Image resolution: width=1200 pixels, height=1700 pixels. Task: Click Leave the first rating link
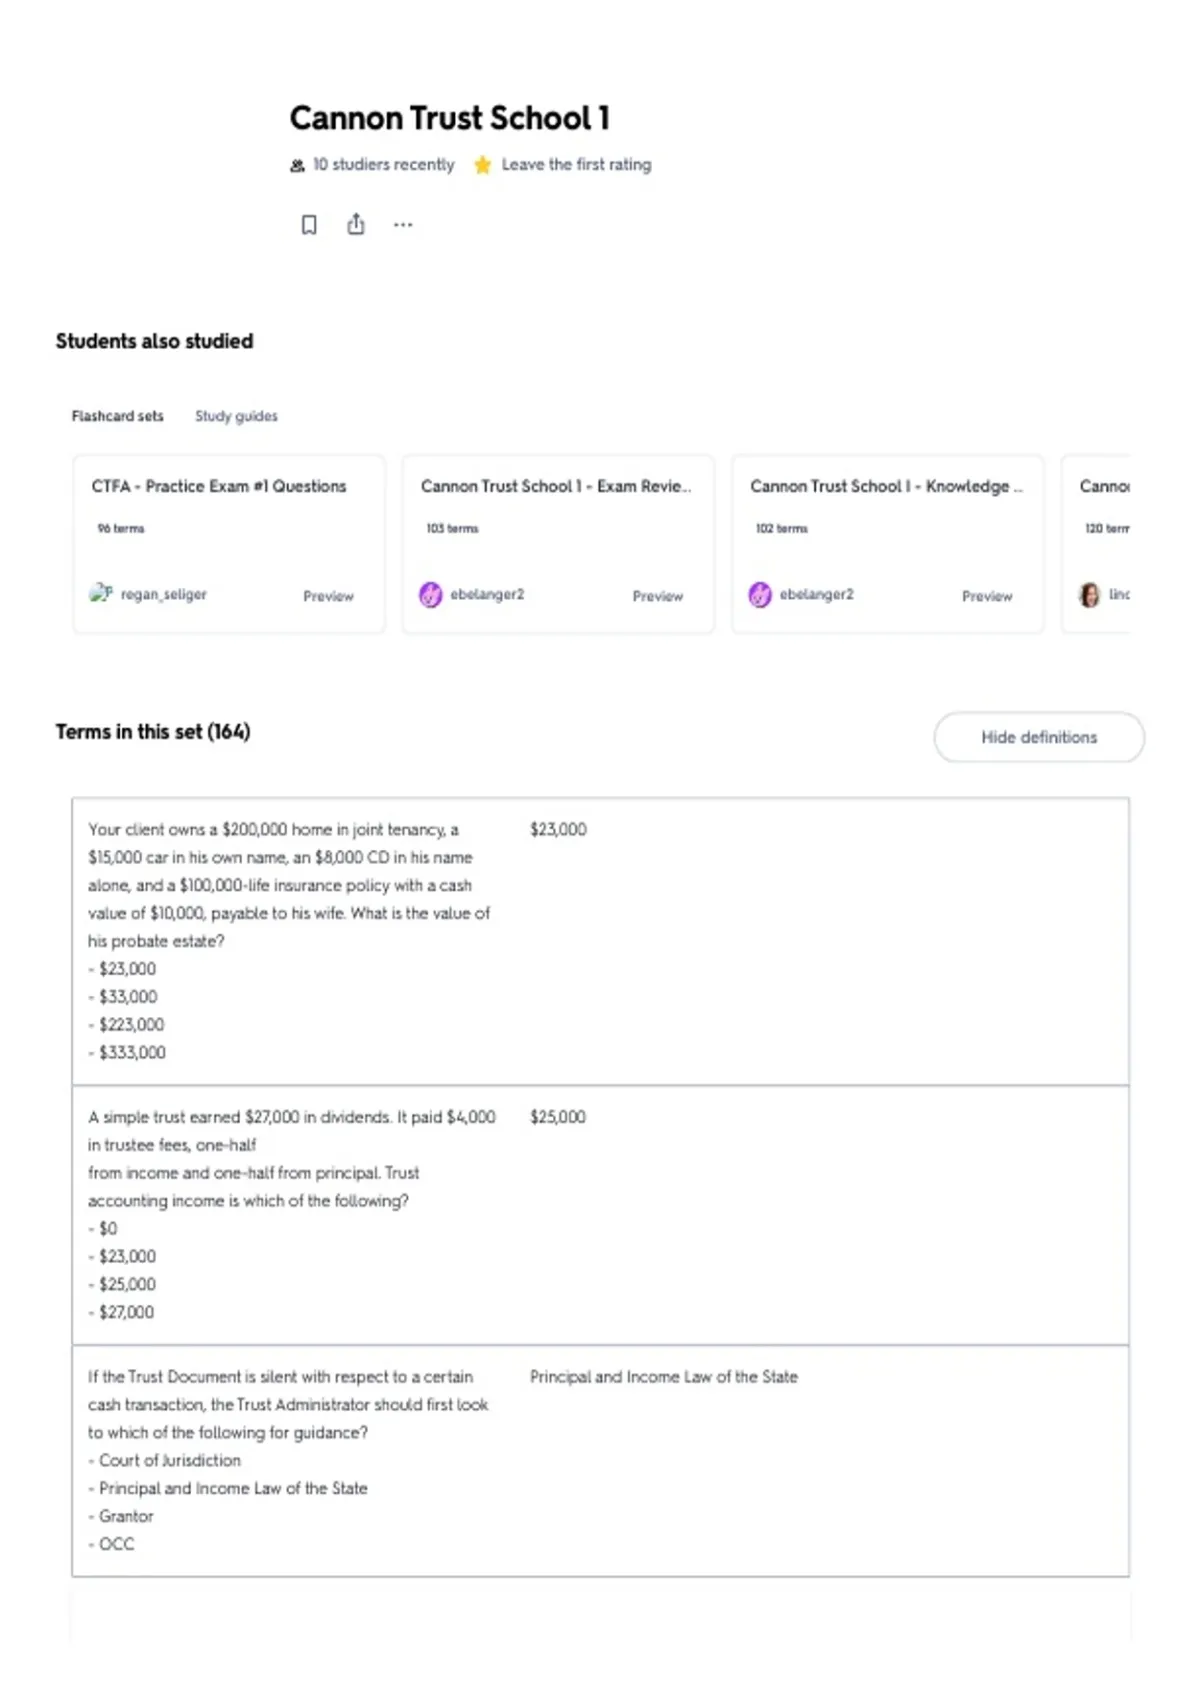(576, 165)
